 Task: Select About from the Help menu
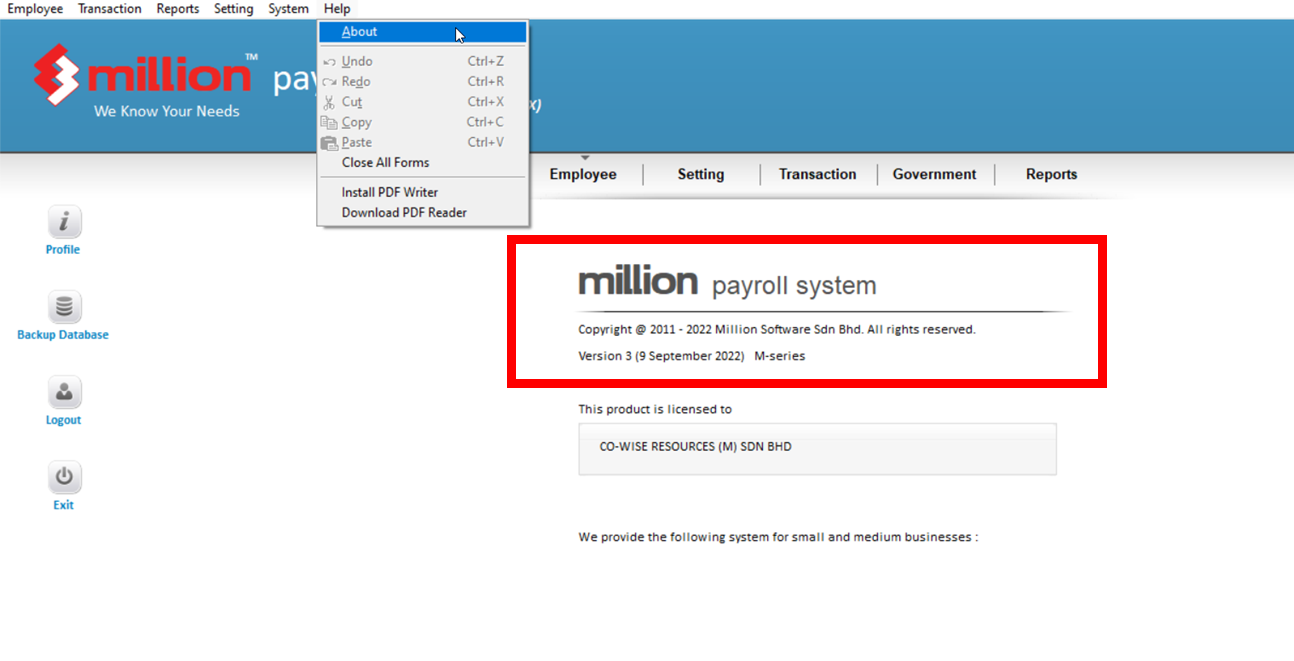tap(422, 32)
